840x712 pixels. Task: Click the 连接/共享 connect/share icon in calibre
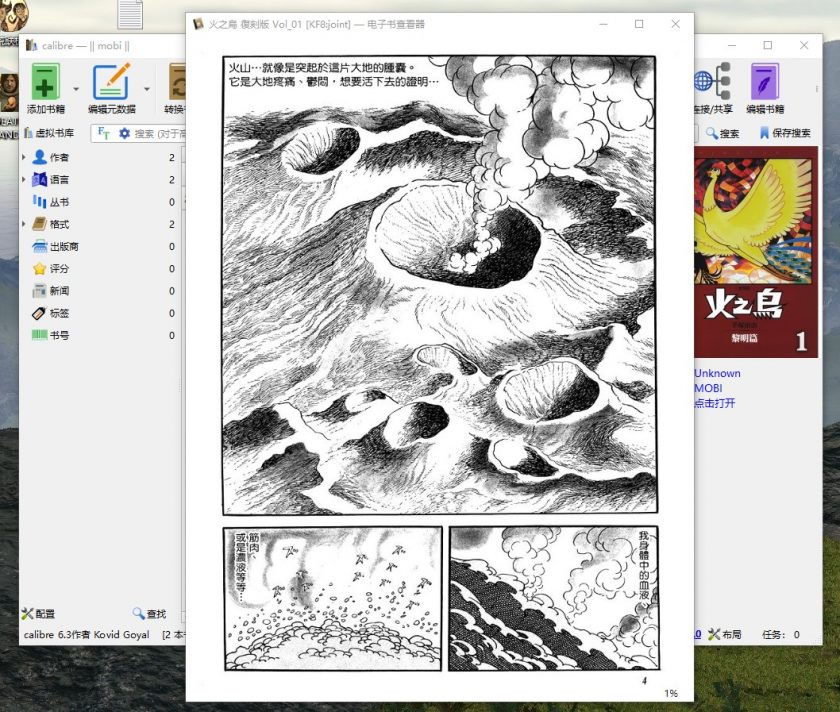click(712, 81)
